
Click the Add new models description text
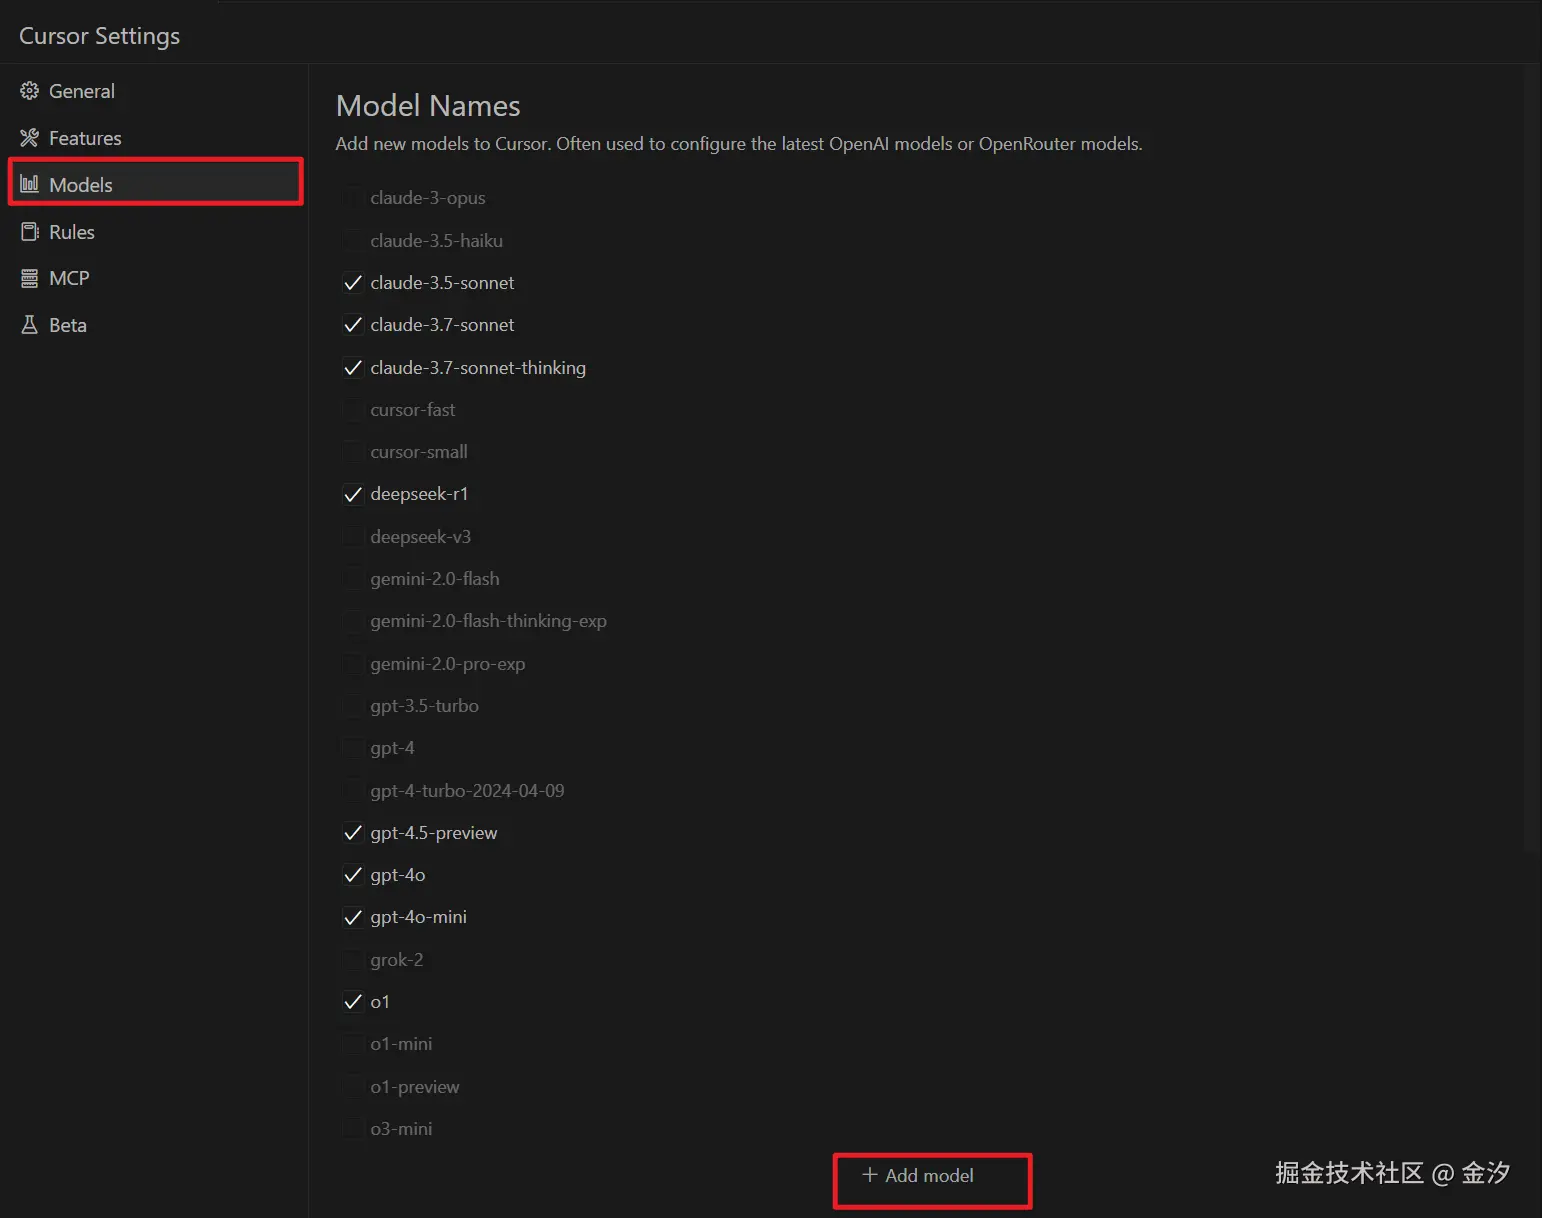tap(739, 144)
